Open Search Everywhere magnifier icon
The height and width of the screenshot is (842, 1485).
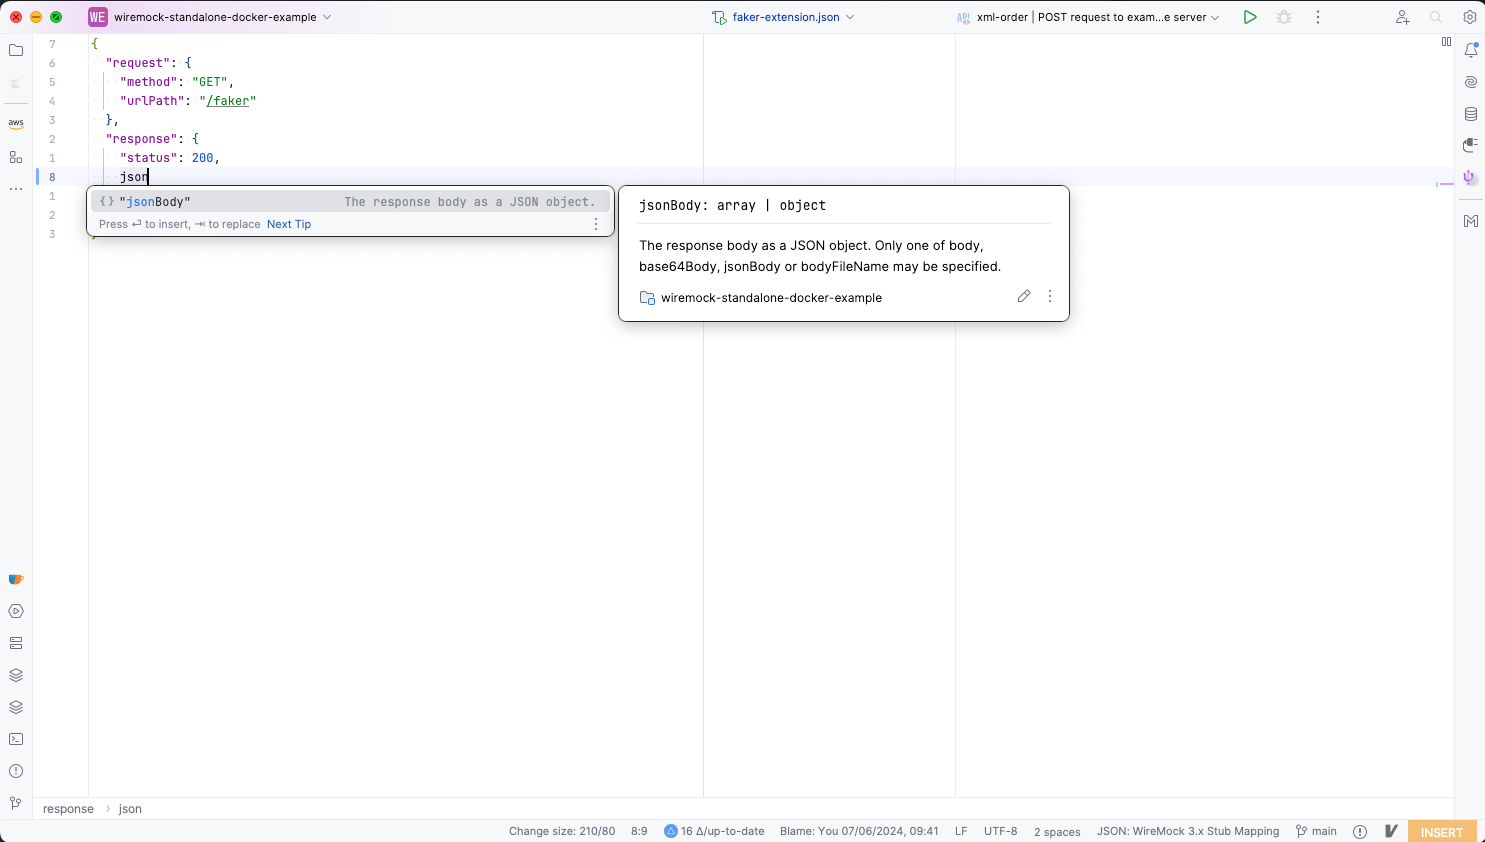pyautogui.click(x=1436, y=17)
